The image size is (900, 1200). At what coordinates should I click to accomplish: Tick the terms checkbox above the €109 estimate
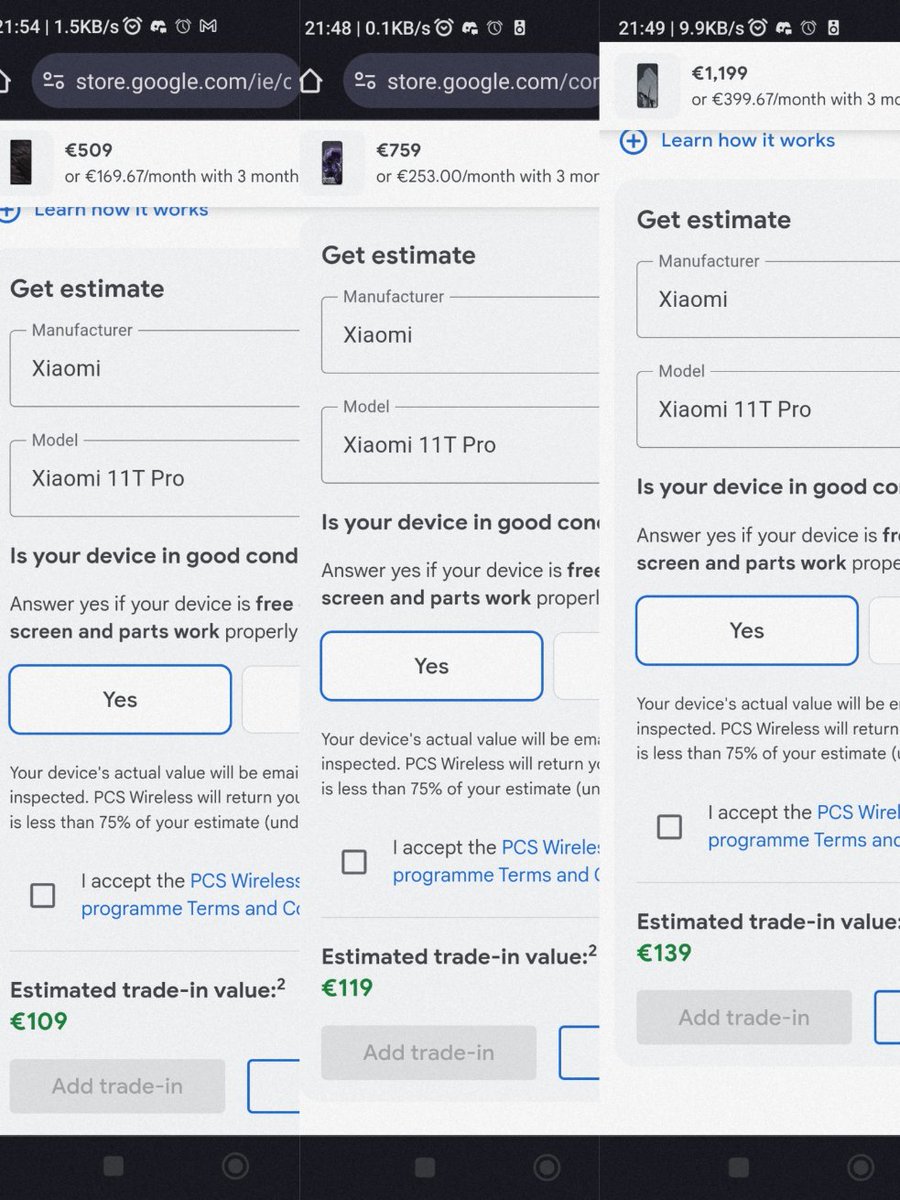[42, 895]
